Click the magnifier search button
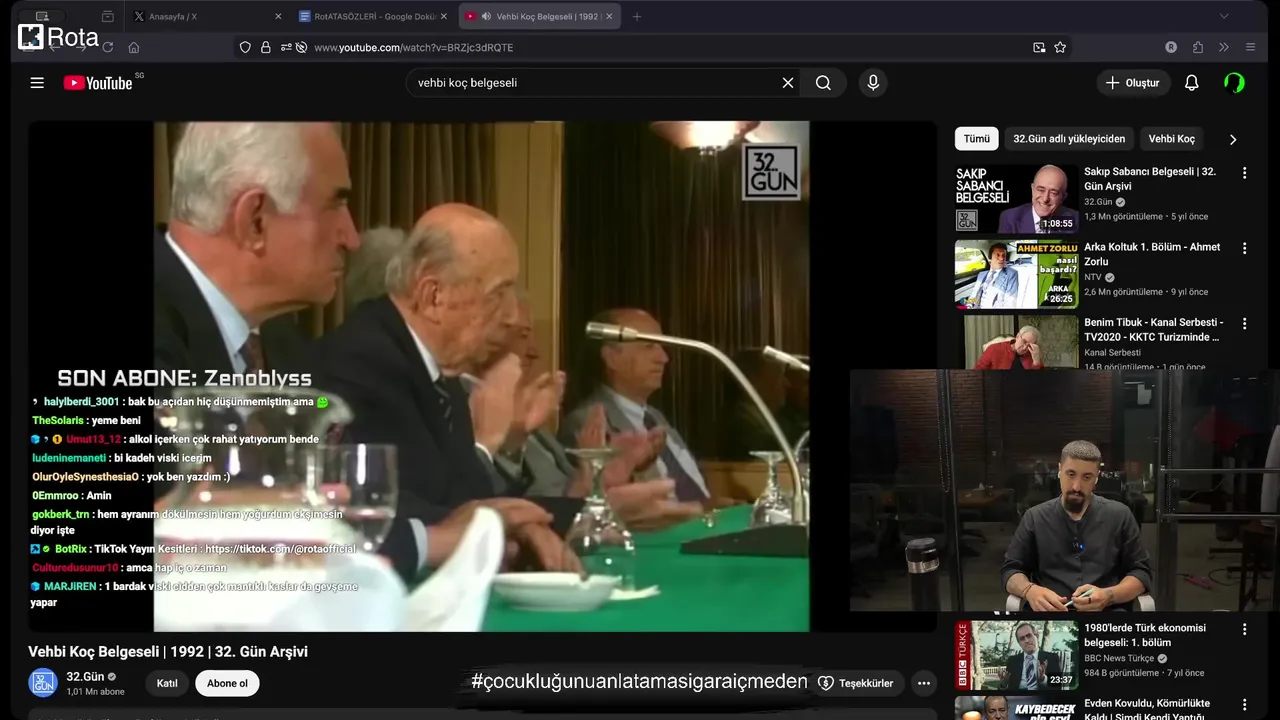The width and height of the screenshot is (1280, 720). coord(823,83)
